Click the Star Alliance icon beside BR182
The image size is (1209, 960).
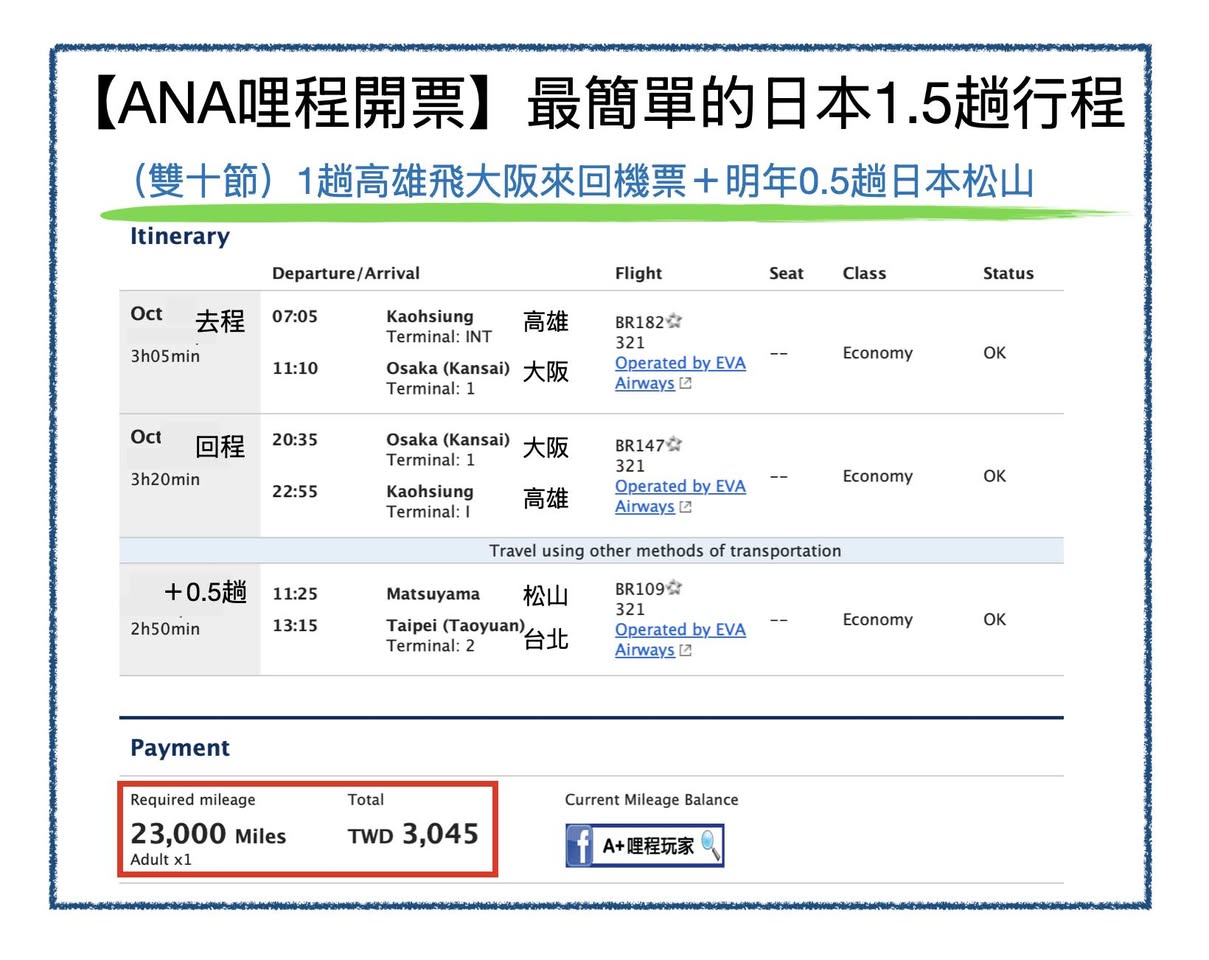point(675,321)
